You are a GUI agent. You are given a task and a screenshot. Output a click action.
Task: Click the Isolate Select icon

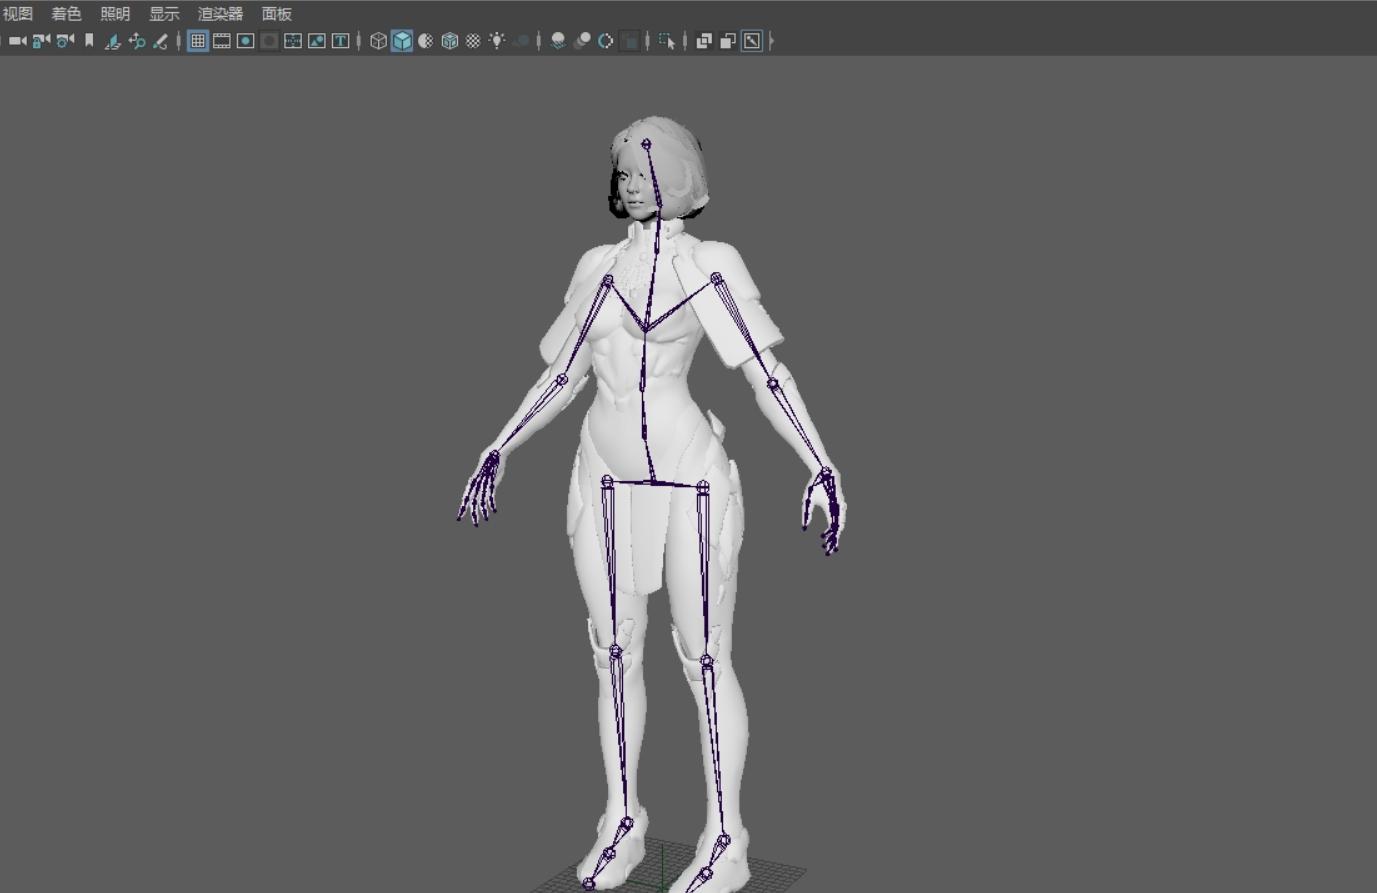[667, 41]
